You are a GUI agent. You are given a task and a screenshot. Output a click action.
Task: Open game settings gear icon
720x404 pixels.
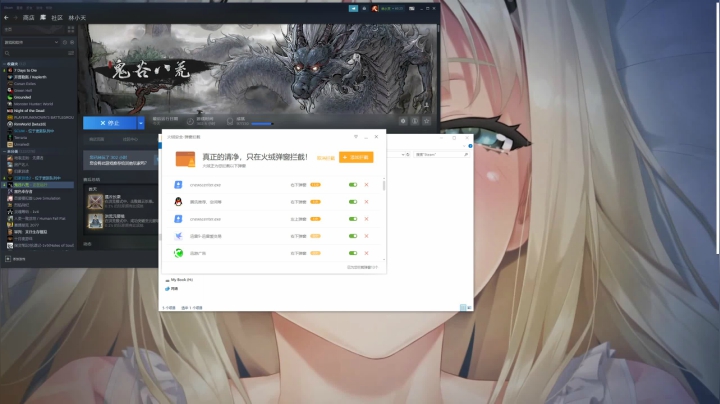[x=403, y=121]
